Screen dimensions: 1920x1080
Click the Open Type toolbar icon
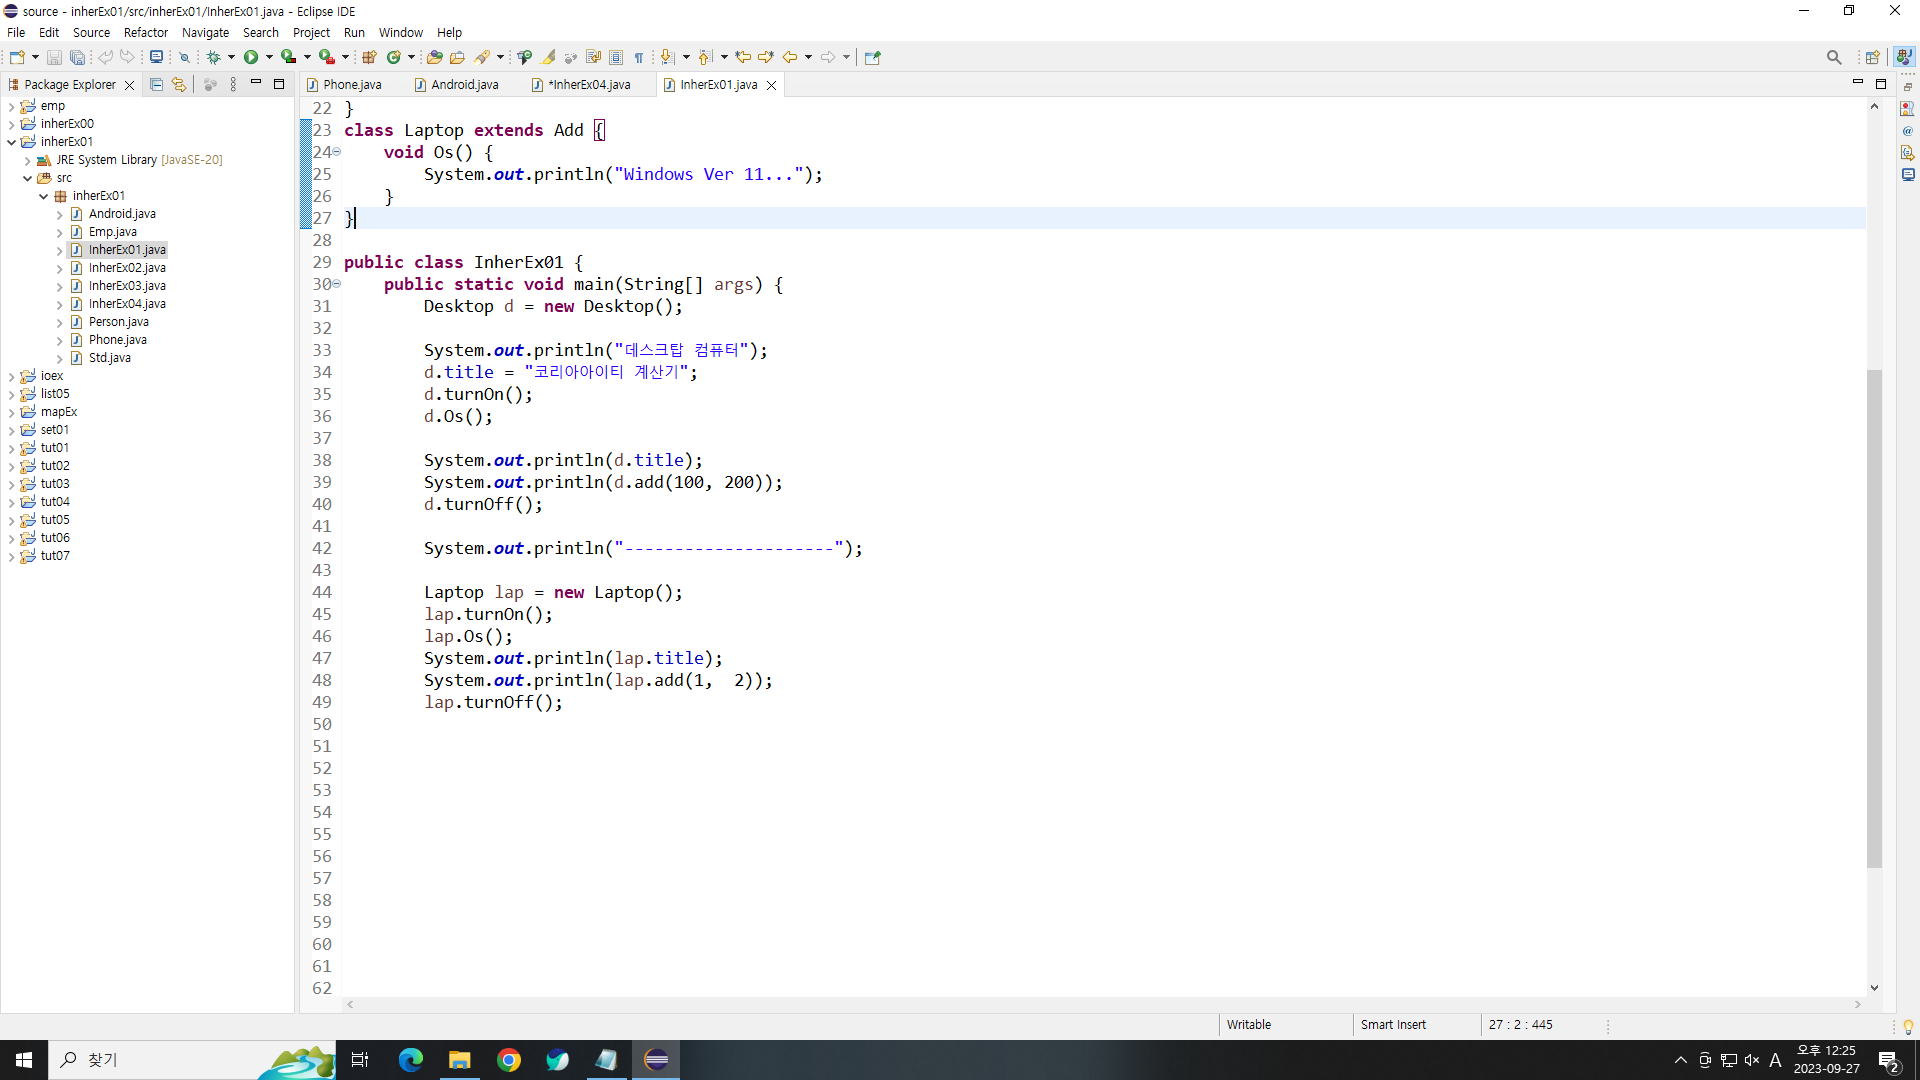pos(434,57)
